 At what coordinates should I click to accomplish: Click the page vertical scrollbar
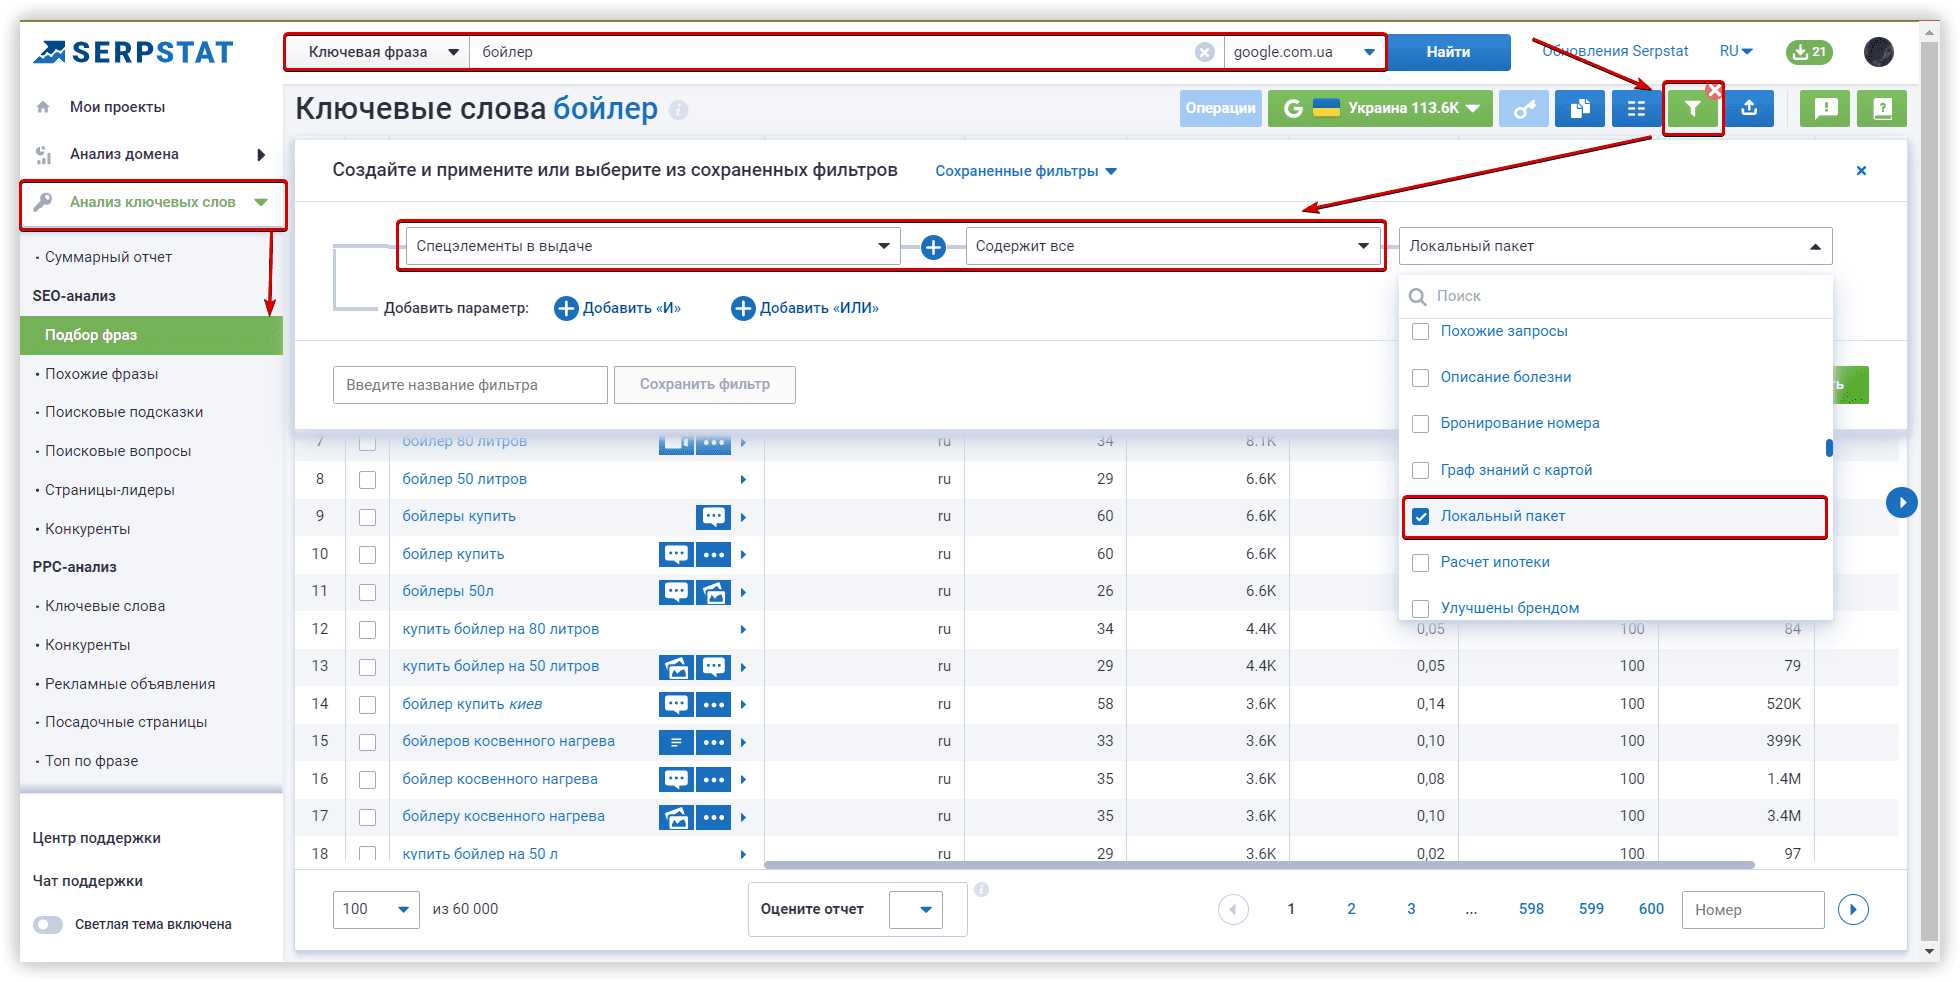click(1931, 492)
